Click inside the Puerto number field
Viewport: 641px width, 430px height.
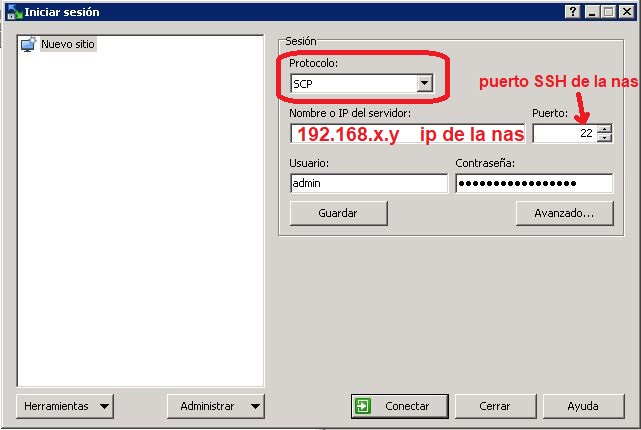pos(563,134)
